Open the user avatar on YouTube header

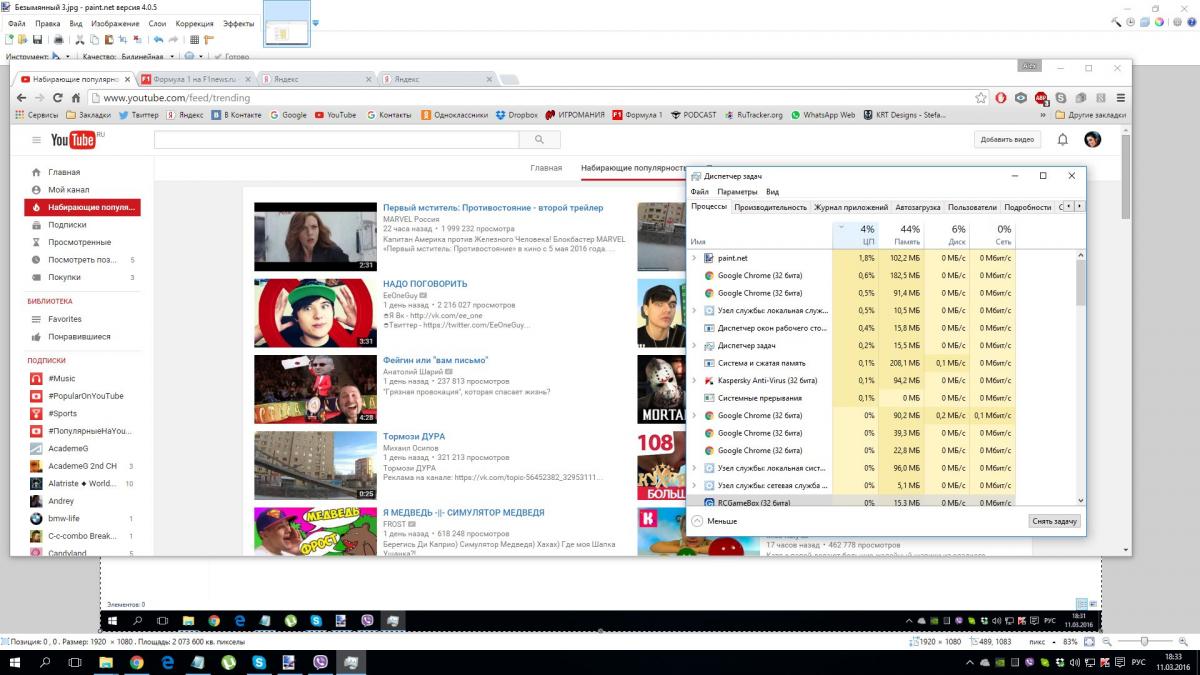pyautogui.click(x=1092, y=139)
